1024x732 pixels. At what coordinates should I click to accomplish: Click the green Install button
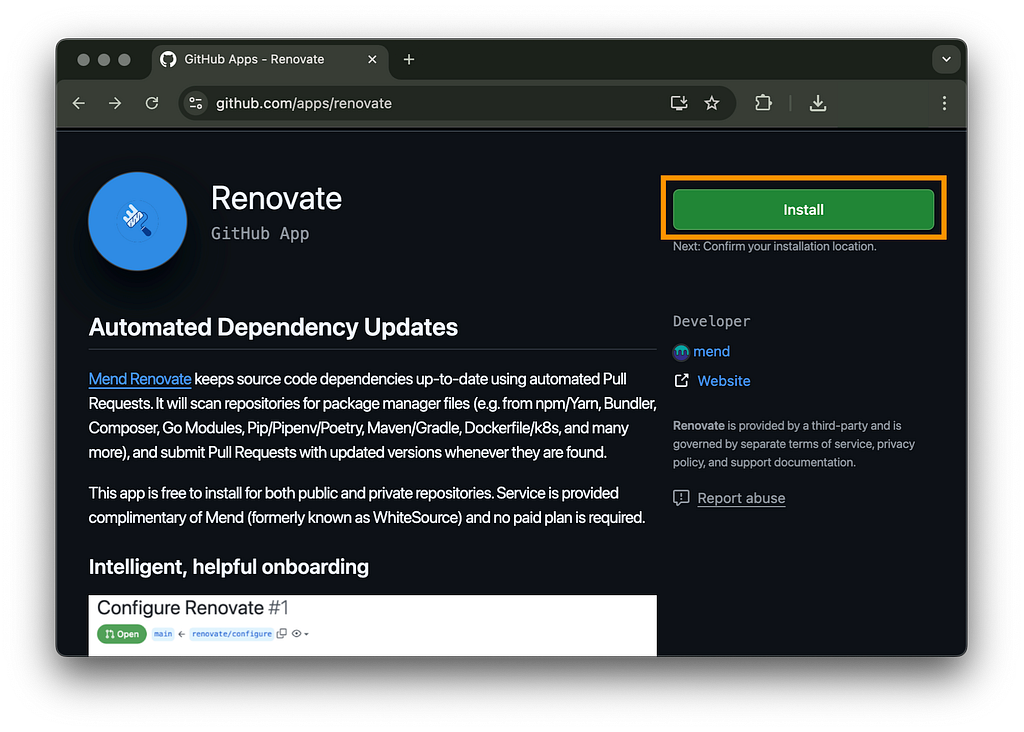click(803, 210)
